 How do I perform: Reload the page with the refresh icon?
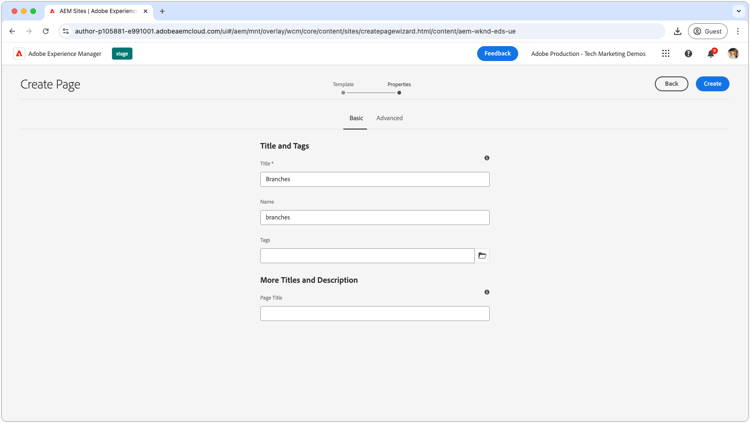46,31
